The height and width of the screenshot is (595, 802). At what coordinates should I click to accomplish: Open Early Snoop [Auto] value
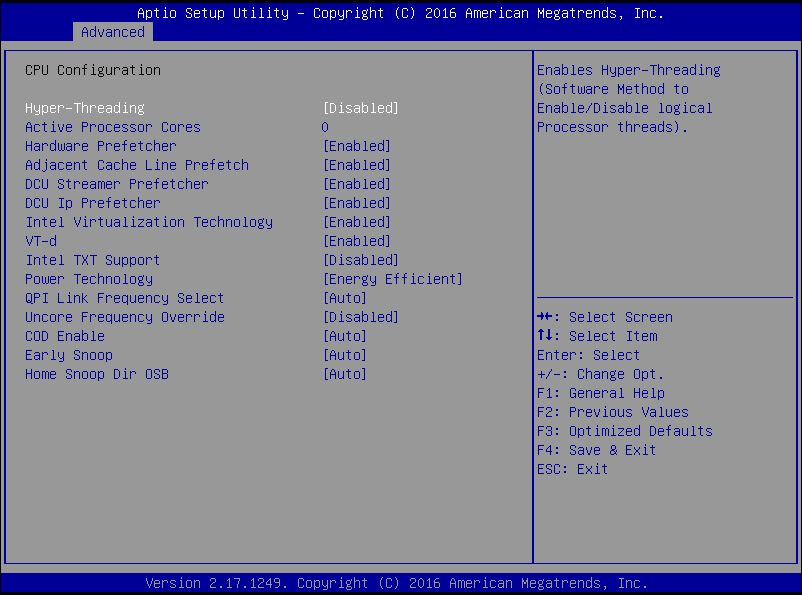[345, 355]
